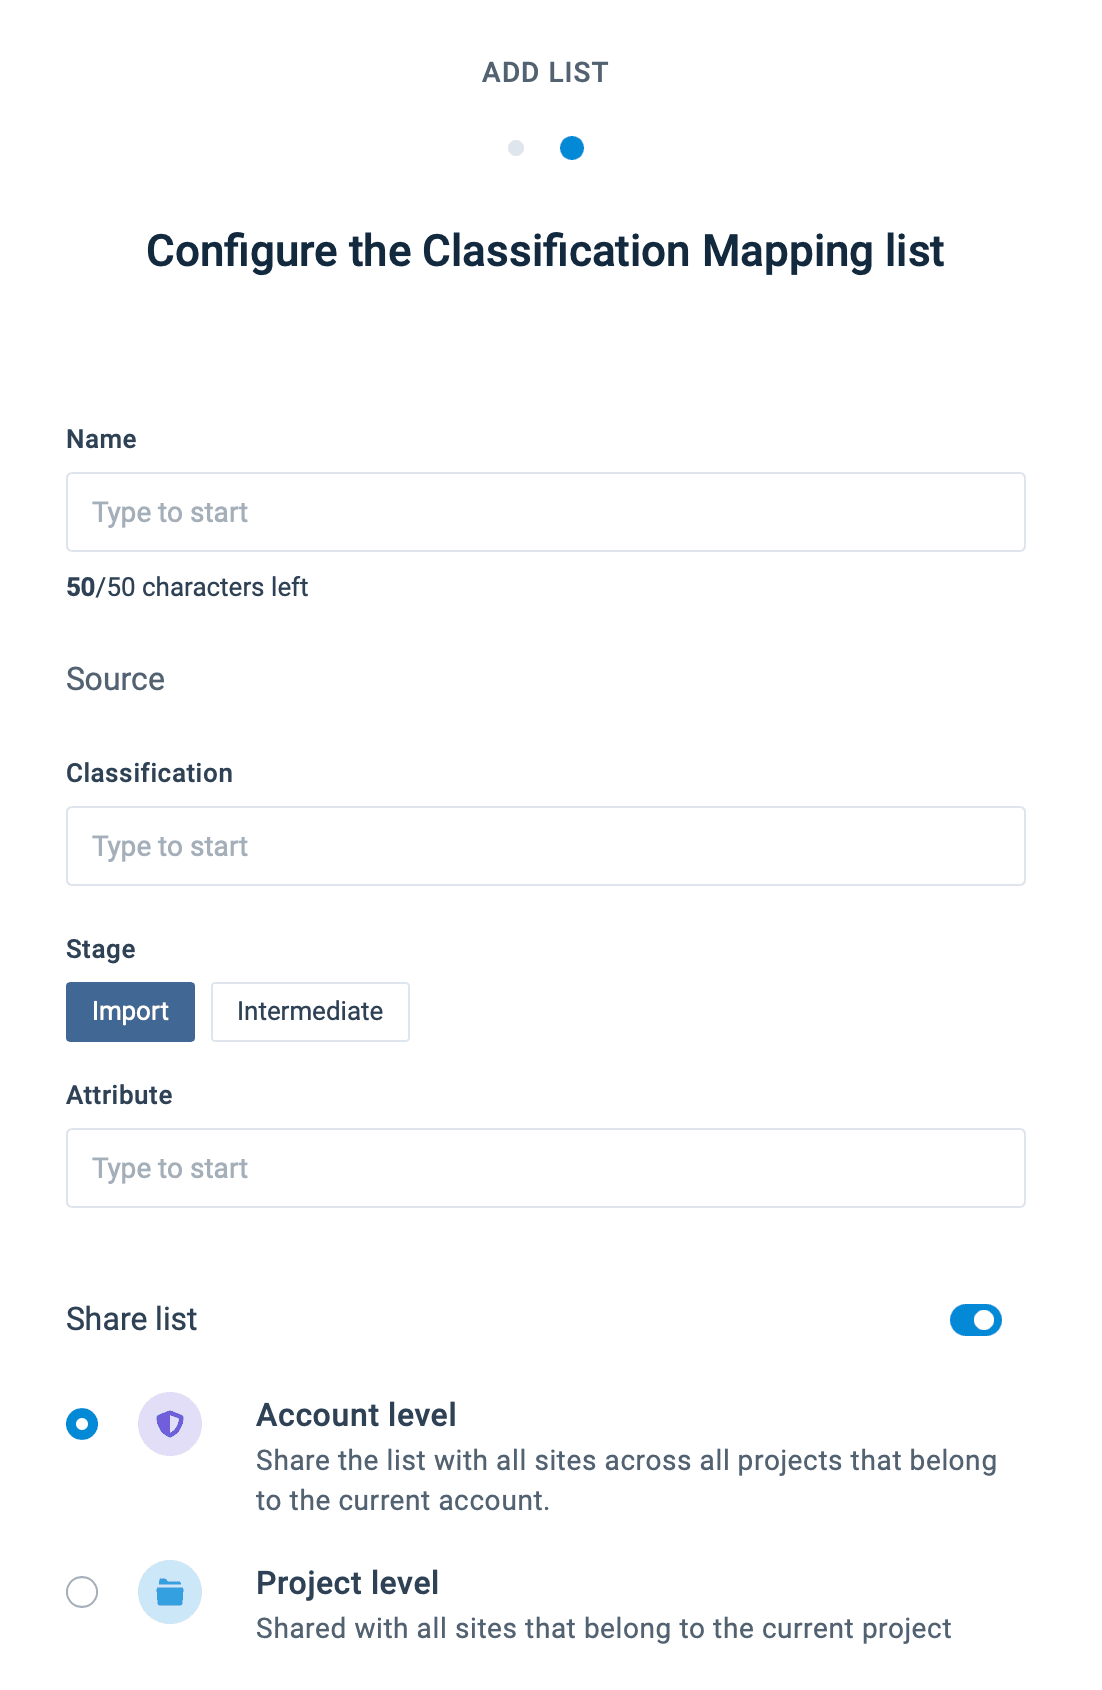Choose the Project level radio button
Screen dimensions: 1102x1690
coord(82,1591)
